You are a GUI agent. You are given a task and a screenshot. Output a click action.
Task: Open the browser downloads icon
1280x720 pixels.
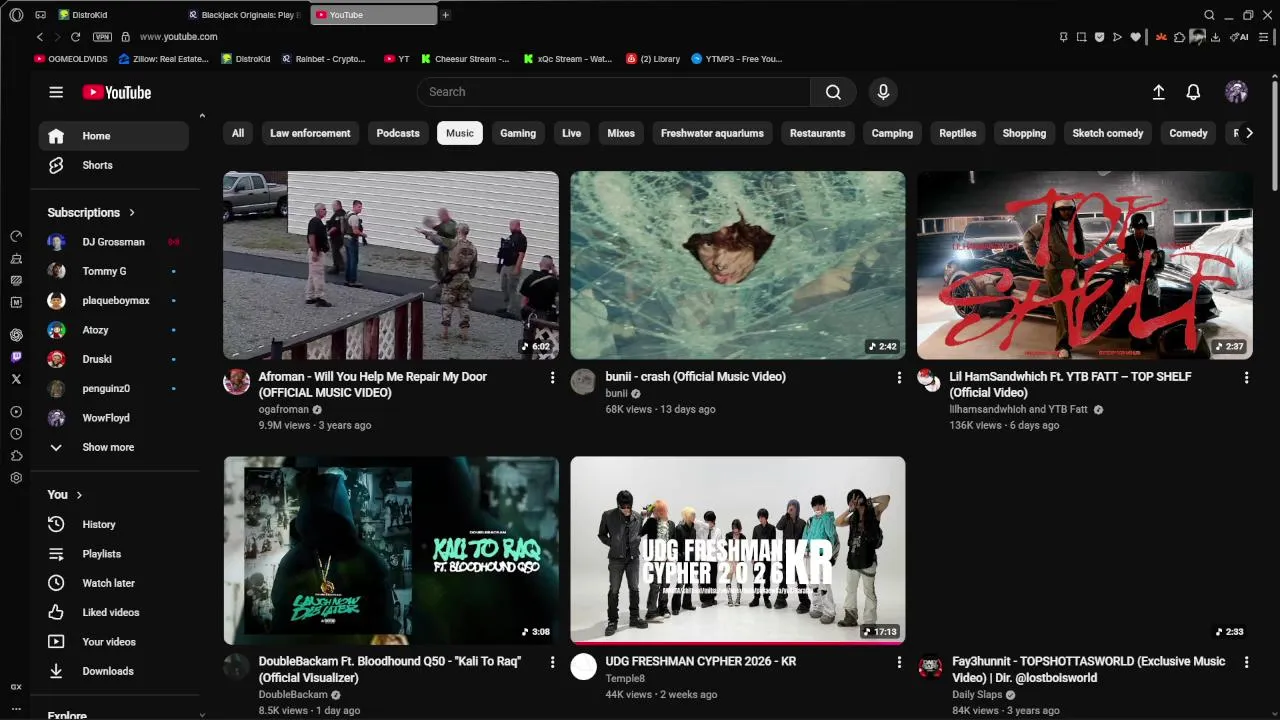click(1215, 37)
